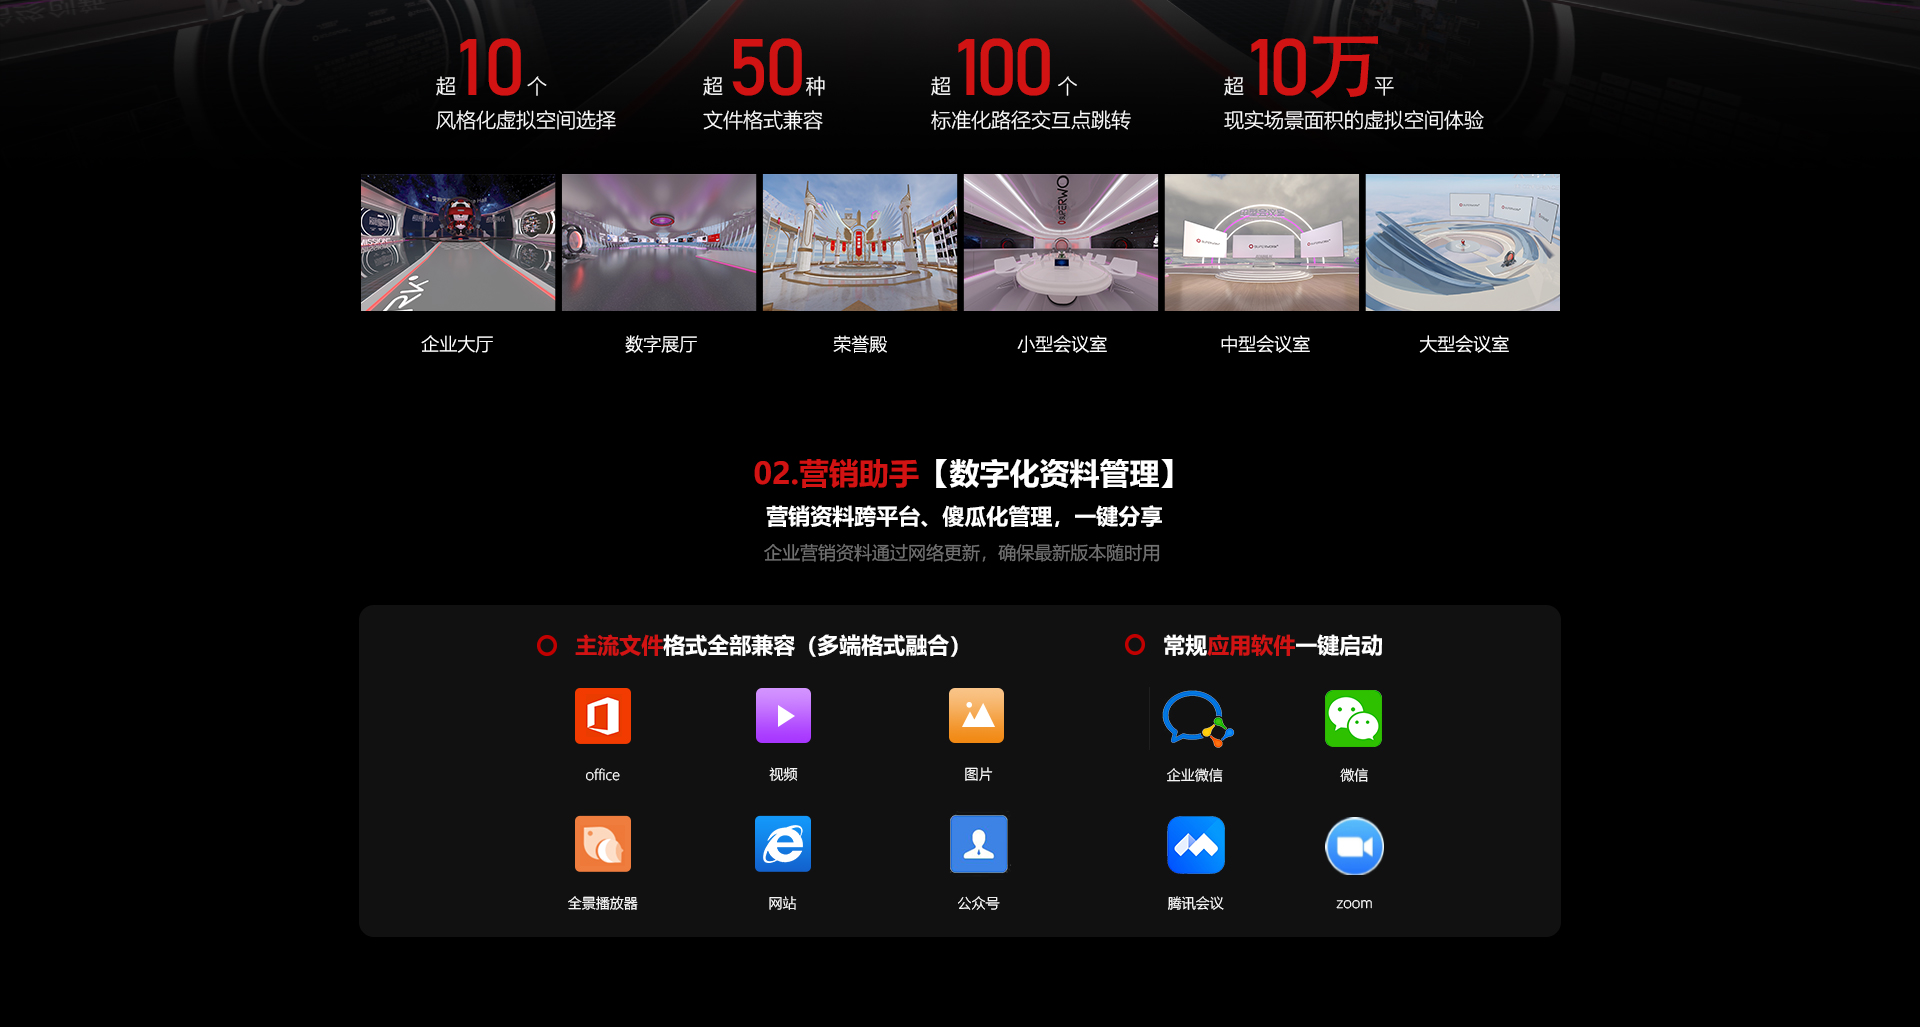The height and width of the screenshot is (1027, 1920).
Task: Click the text 风格化虚拟空间选择
Action: [x=526, y=120]
